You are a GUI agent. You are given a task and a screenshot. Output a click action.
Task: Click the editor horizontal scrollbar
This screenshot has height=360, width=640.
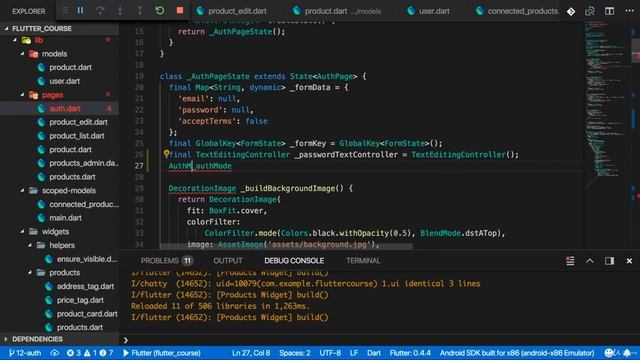click(x=286, y=247)
